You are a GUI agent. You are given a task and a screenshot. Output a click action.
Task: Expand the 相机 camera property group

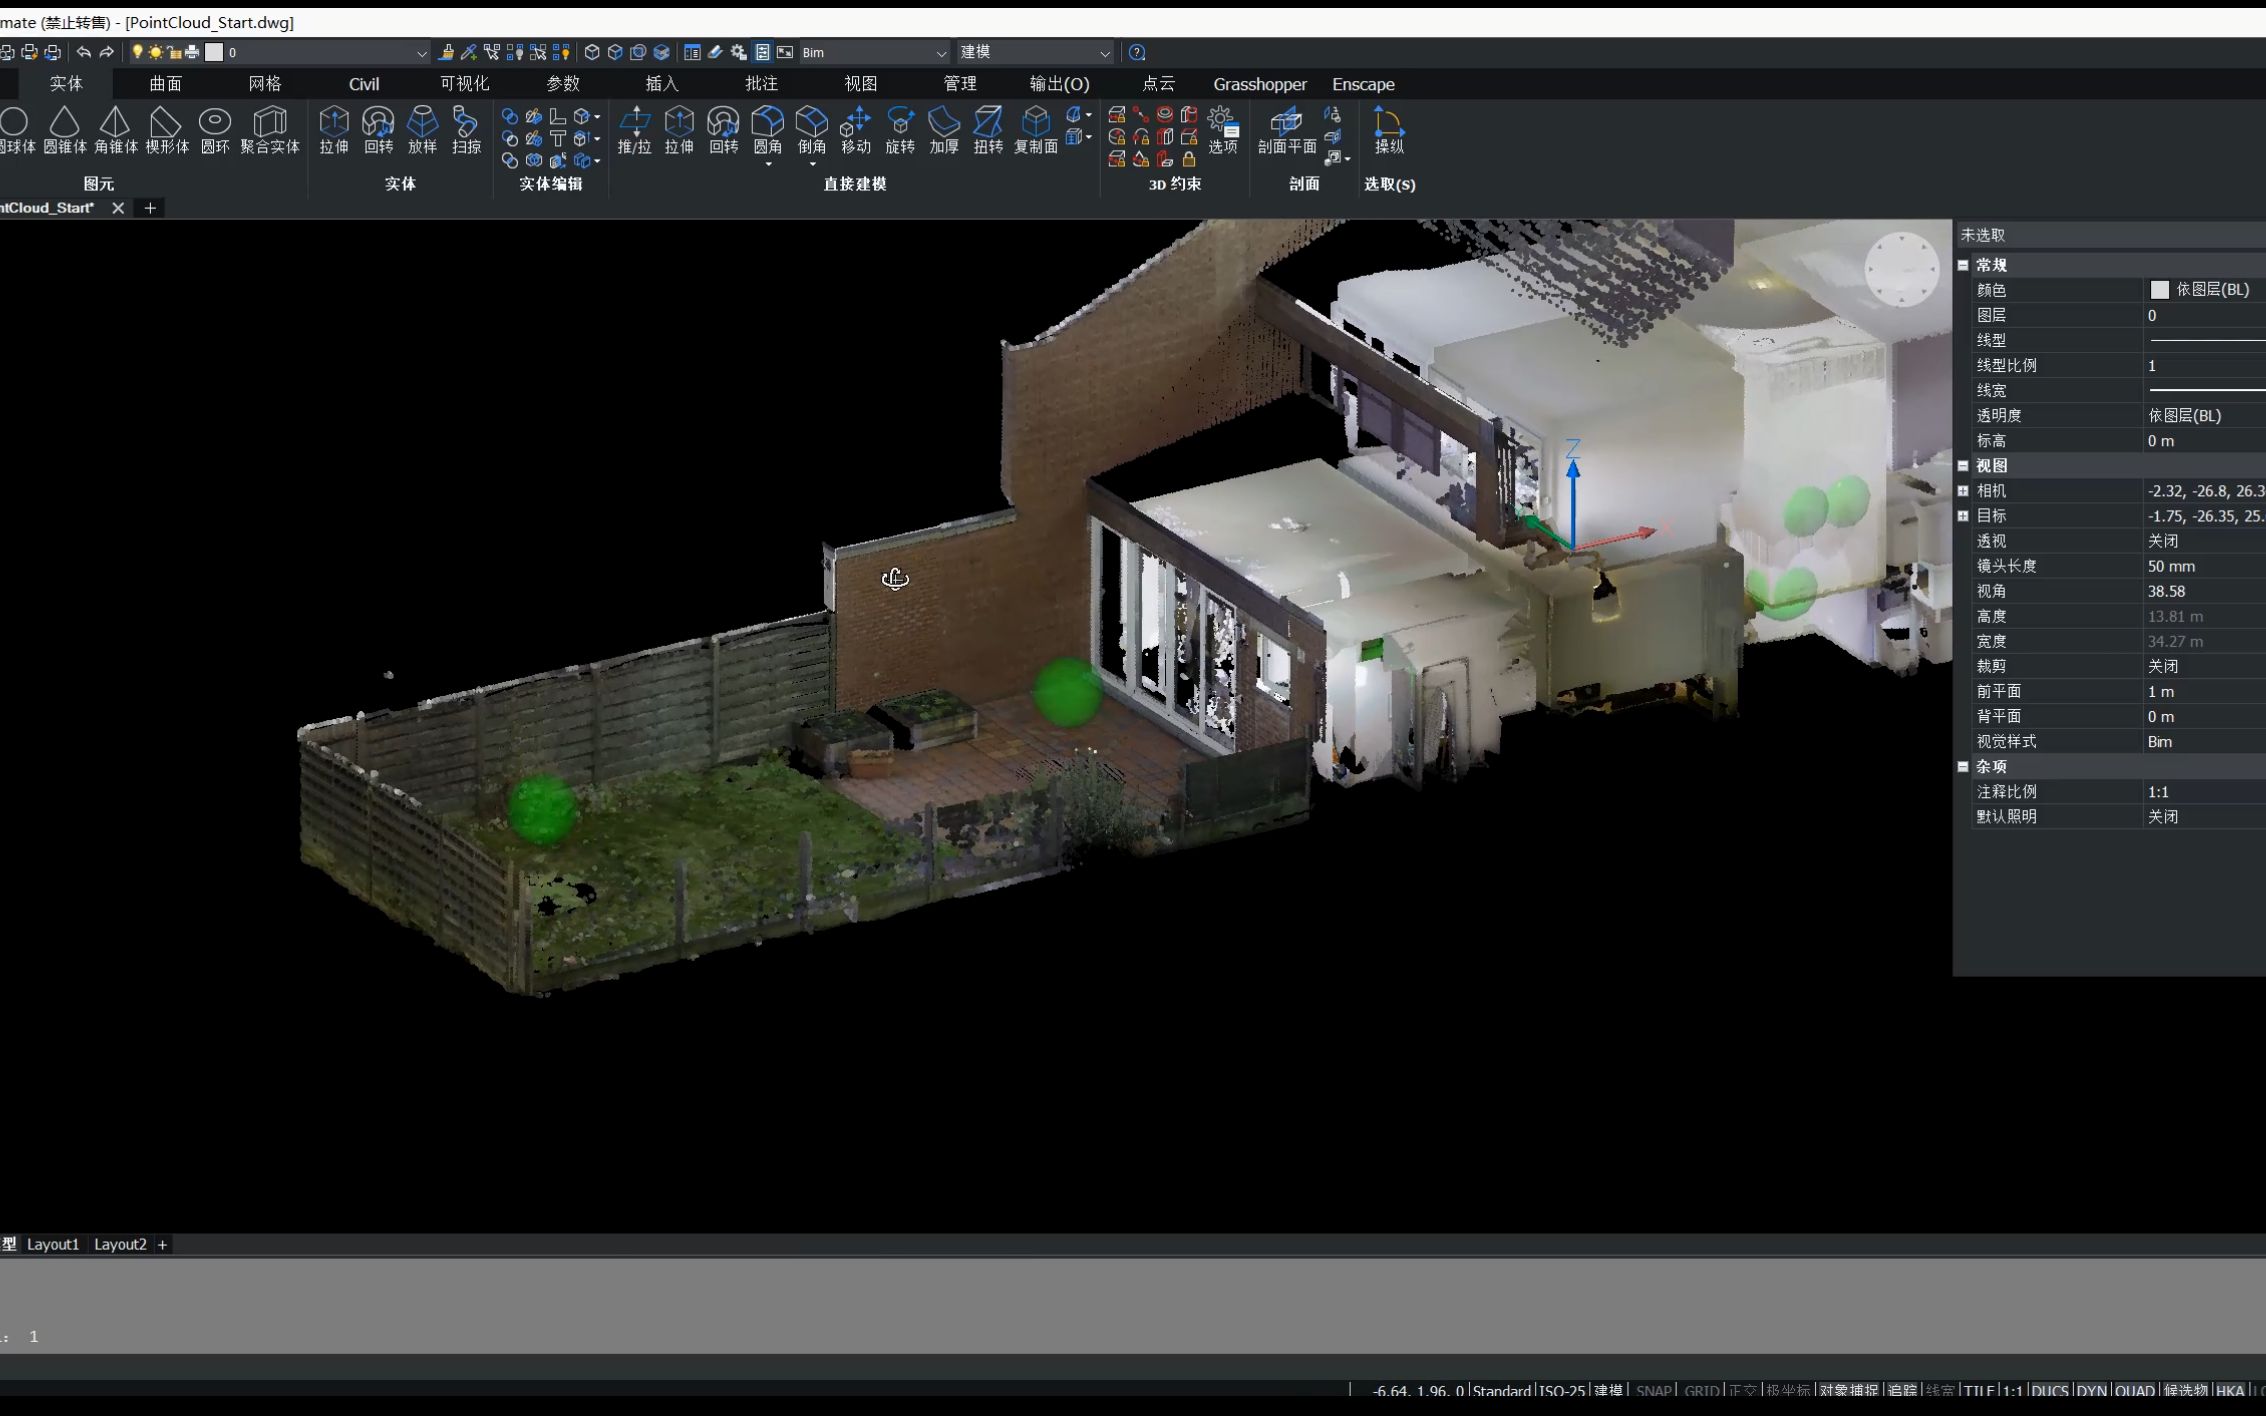[1964, 490]
